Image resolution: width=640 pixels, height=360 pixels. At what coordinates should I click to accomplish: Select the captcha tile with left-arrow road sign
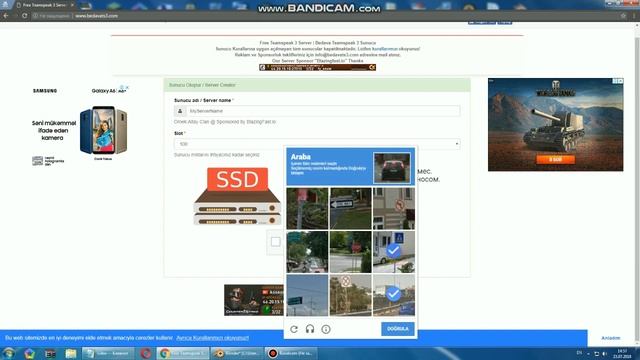351,209
